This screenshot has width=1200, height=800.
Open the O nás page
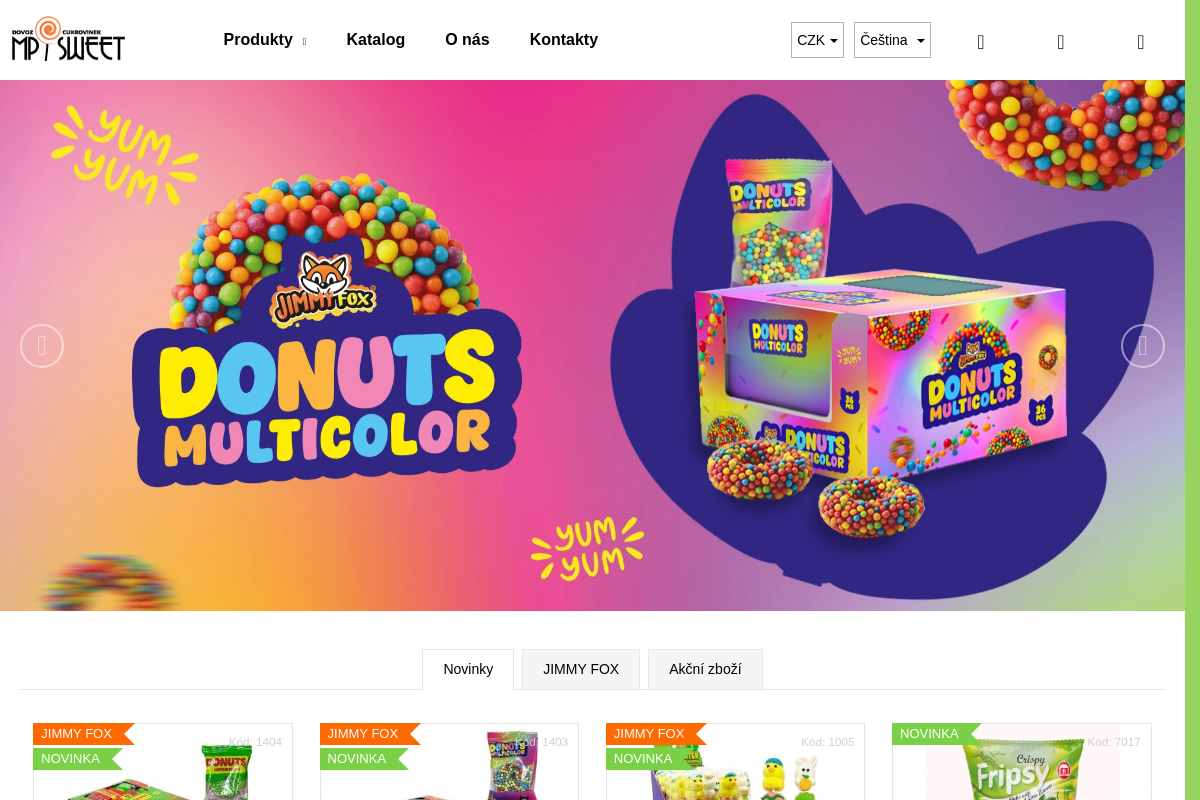467,40
